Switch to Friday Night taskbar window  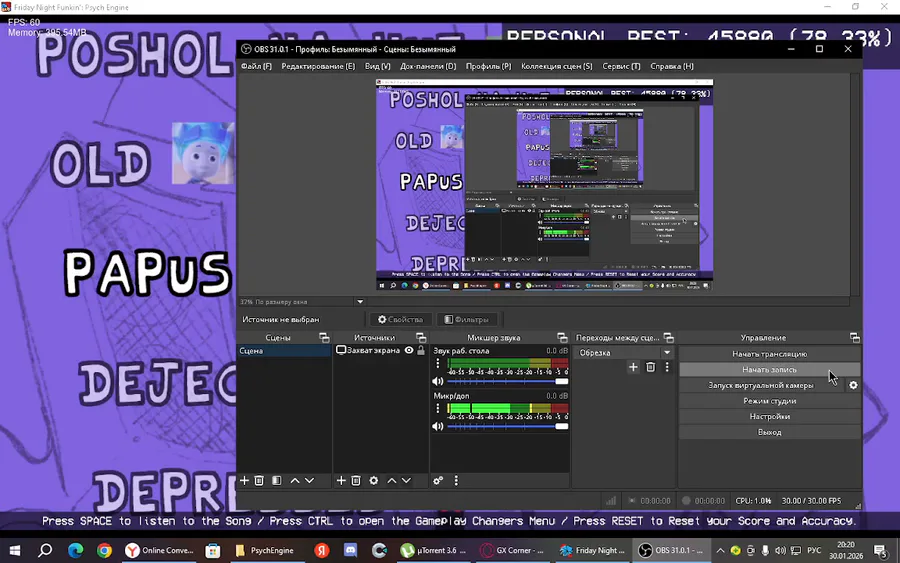pos(592,550)
